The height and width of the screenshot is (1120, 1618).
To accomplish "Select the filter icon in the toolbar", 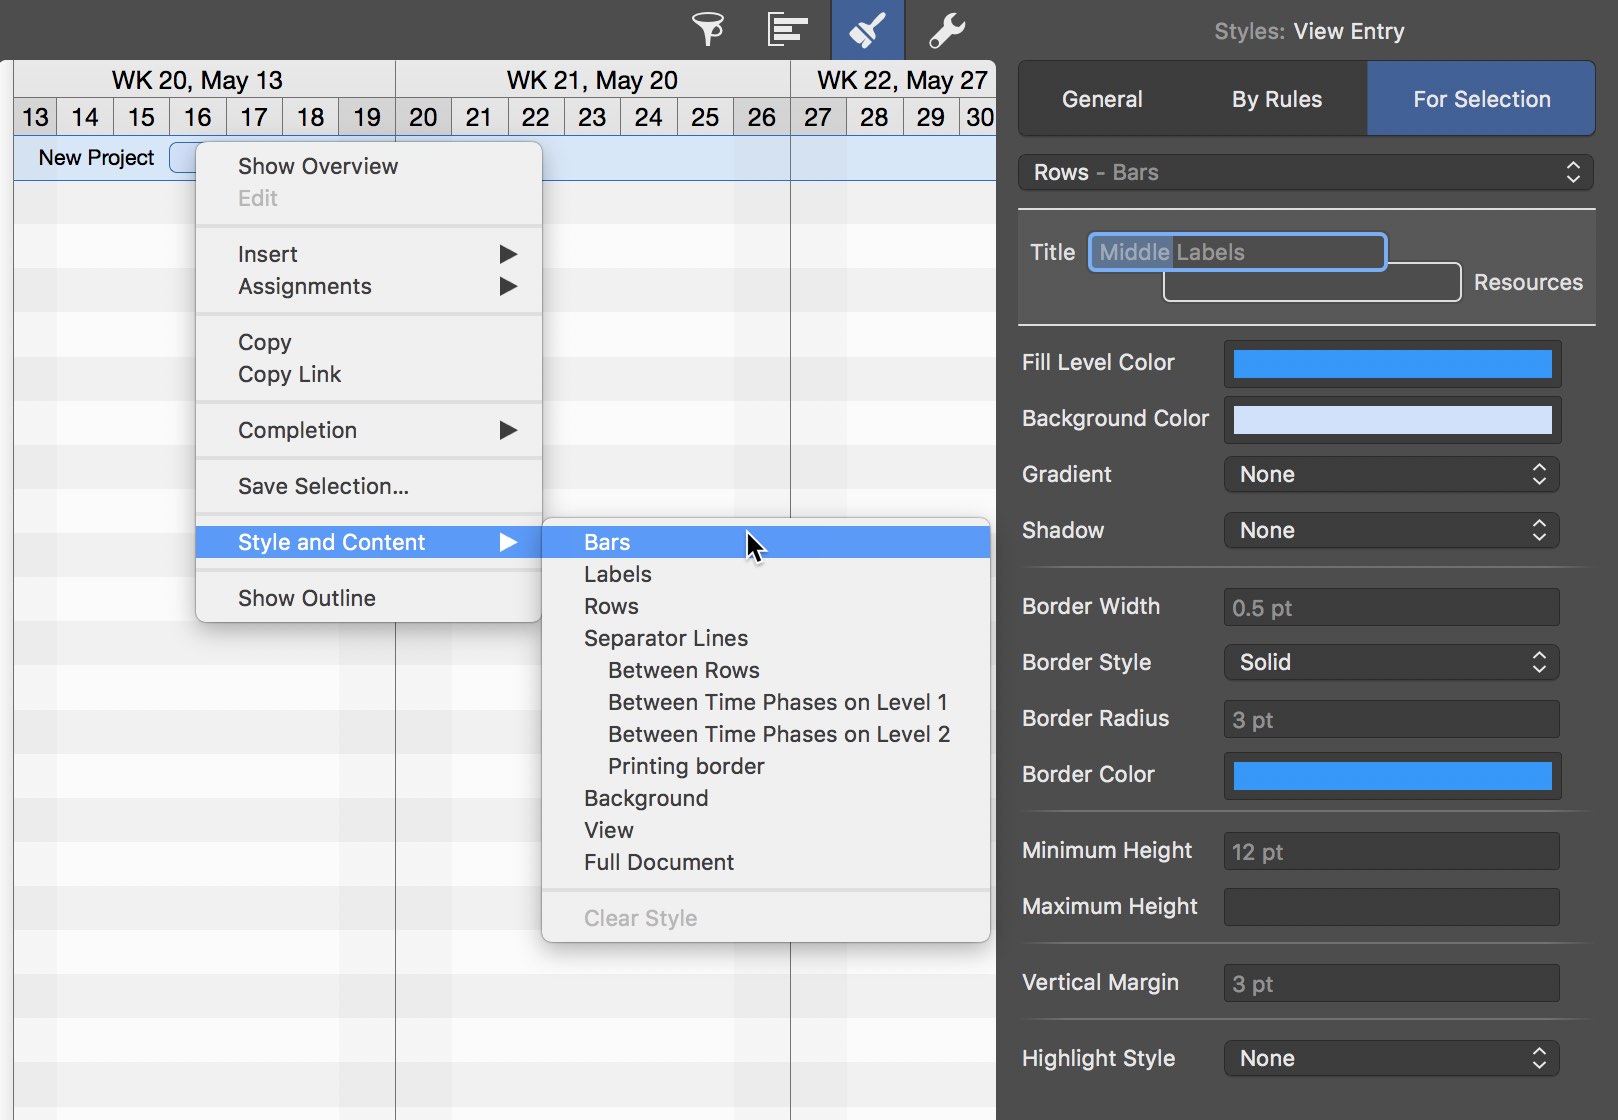I will (x=707, y=30).
